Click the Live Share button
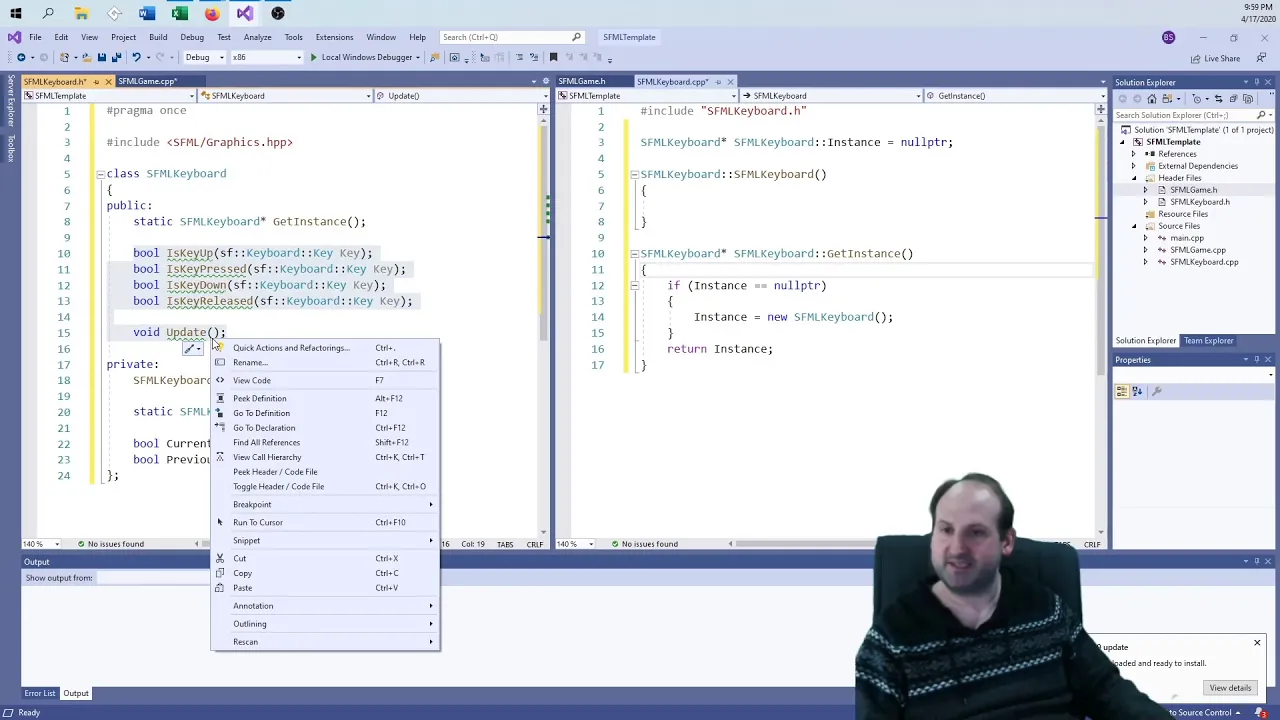This screenshot has height=720, width=1280. [x=1217, y=58]
